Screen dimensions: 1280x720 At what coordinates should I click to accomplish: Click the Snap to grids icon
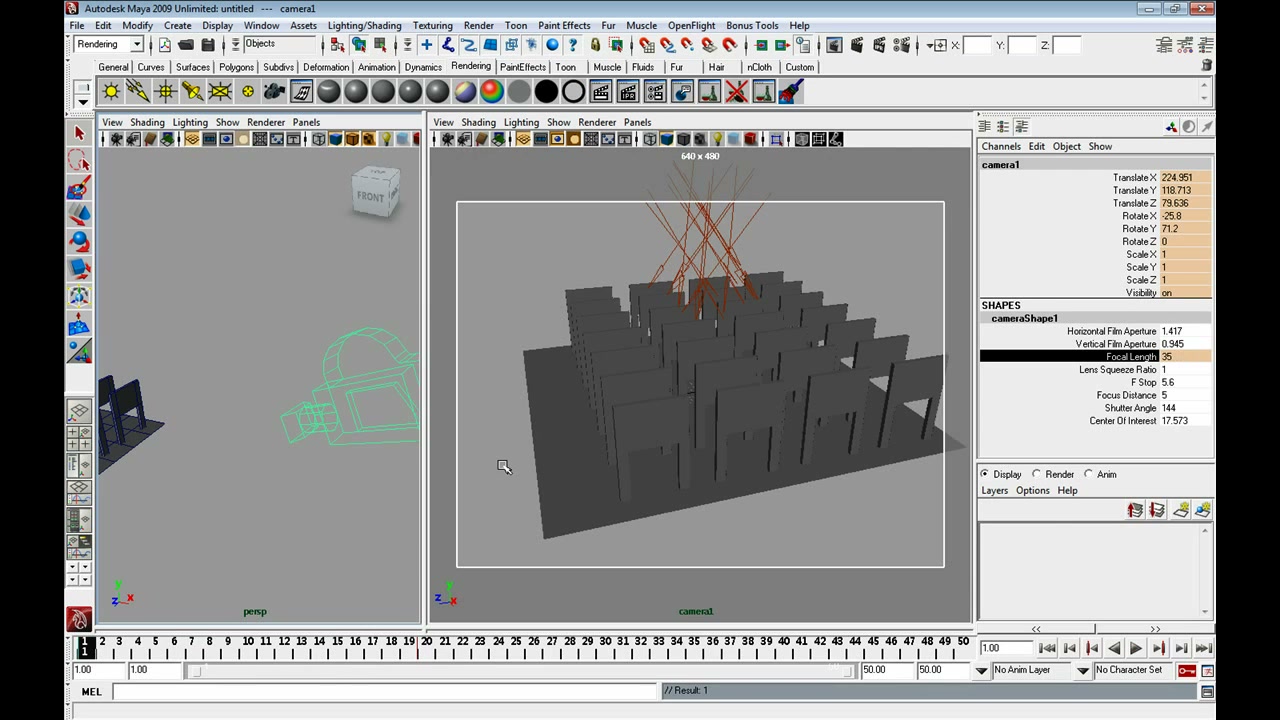click(647, 45)
